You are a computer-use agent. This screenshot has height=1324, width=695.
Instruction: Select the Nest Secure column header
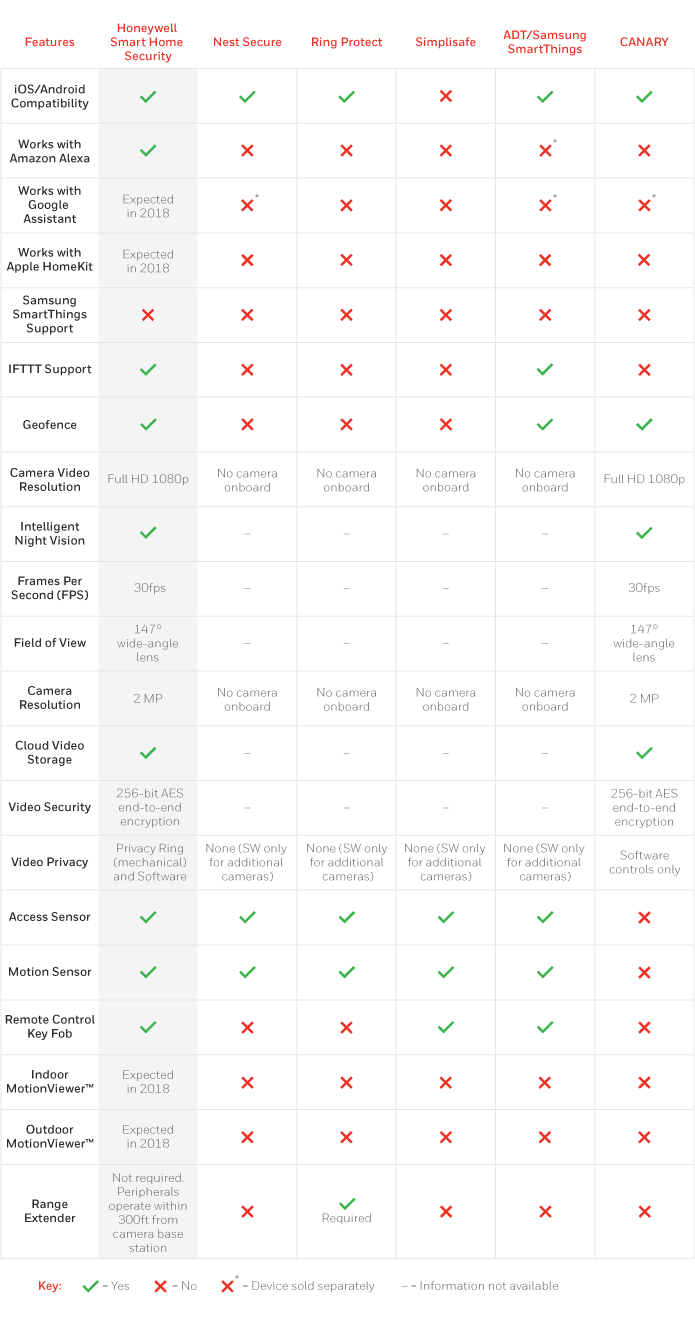point(247,42)
